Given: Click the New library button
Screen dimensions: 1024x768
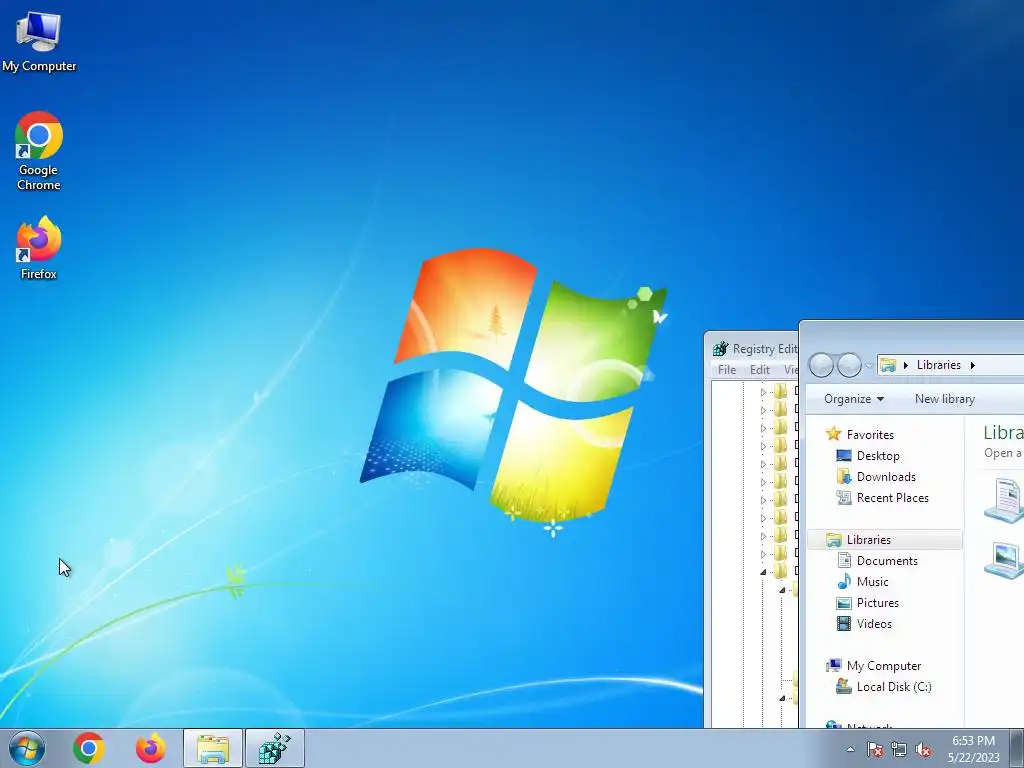Looking at the screenshot, I should (x=944, y=399).
